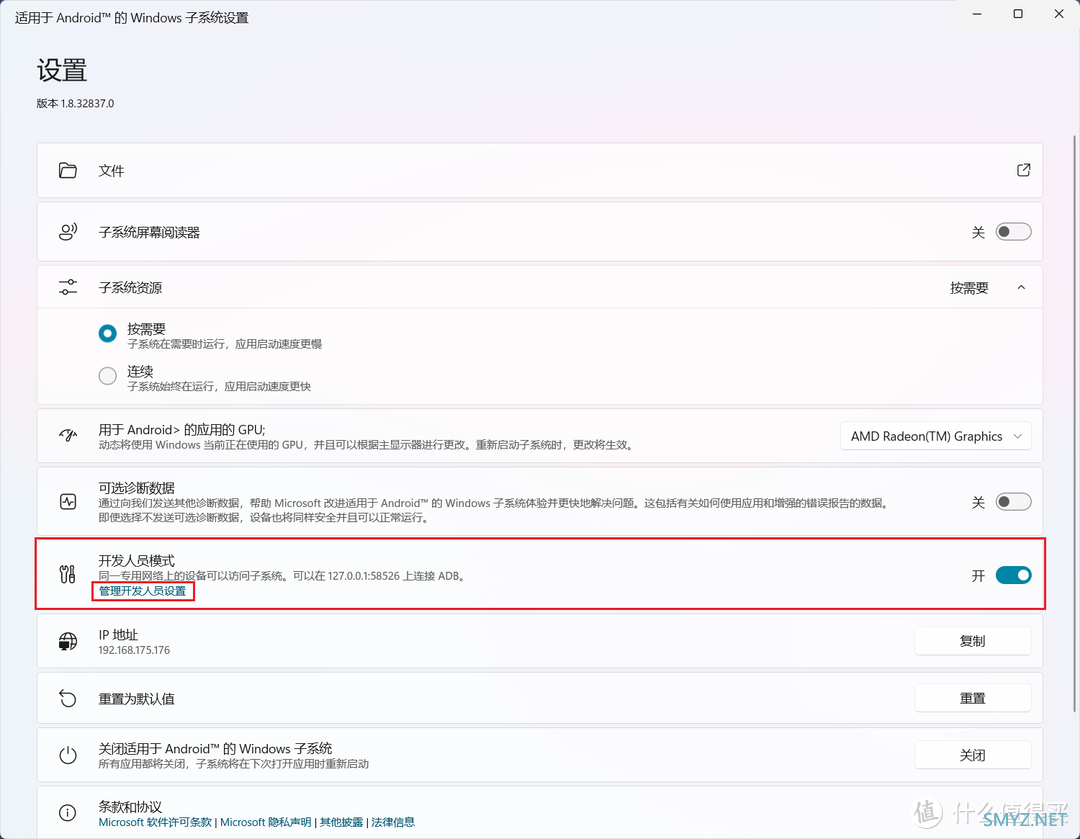Click the diagnostic data heartbeat icon
Screen dimensions: 1080x839
click(68, 501)
